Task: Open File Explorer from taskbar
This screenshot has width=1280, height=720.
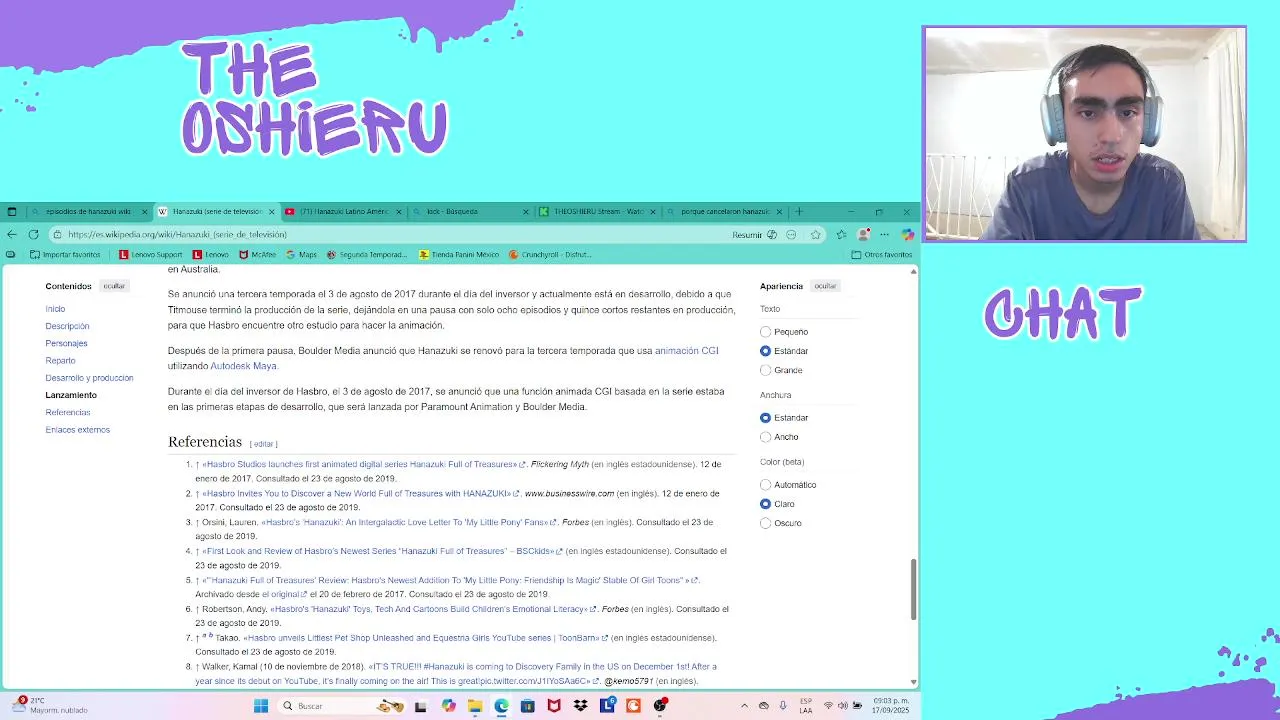Action: [x=475, y=706]
